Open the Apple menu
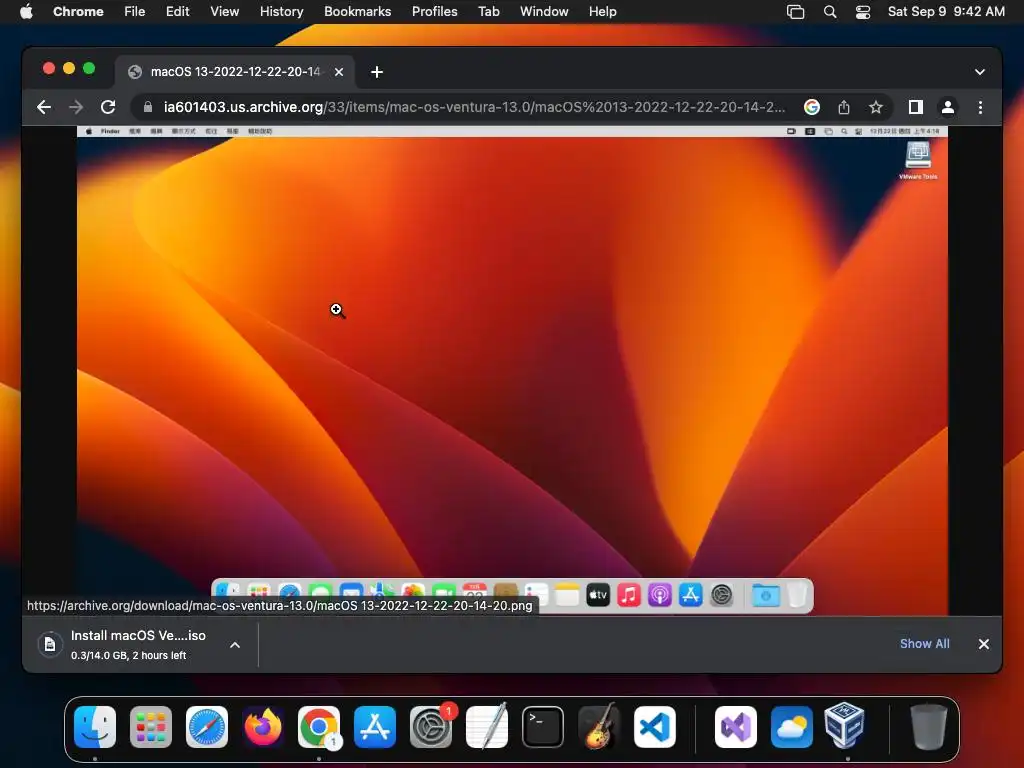This screenshot has height=768, width=1024. [x=26, y=12]
